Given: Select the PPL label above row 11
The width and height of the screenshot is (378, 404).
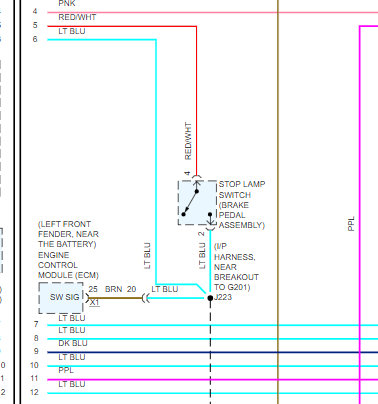Looking at the screenshot, I should click(66, 370).
